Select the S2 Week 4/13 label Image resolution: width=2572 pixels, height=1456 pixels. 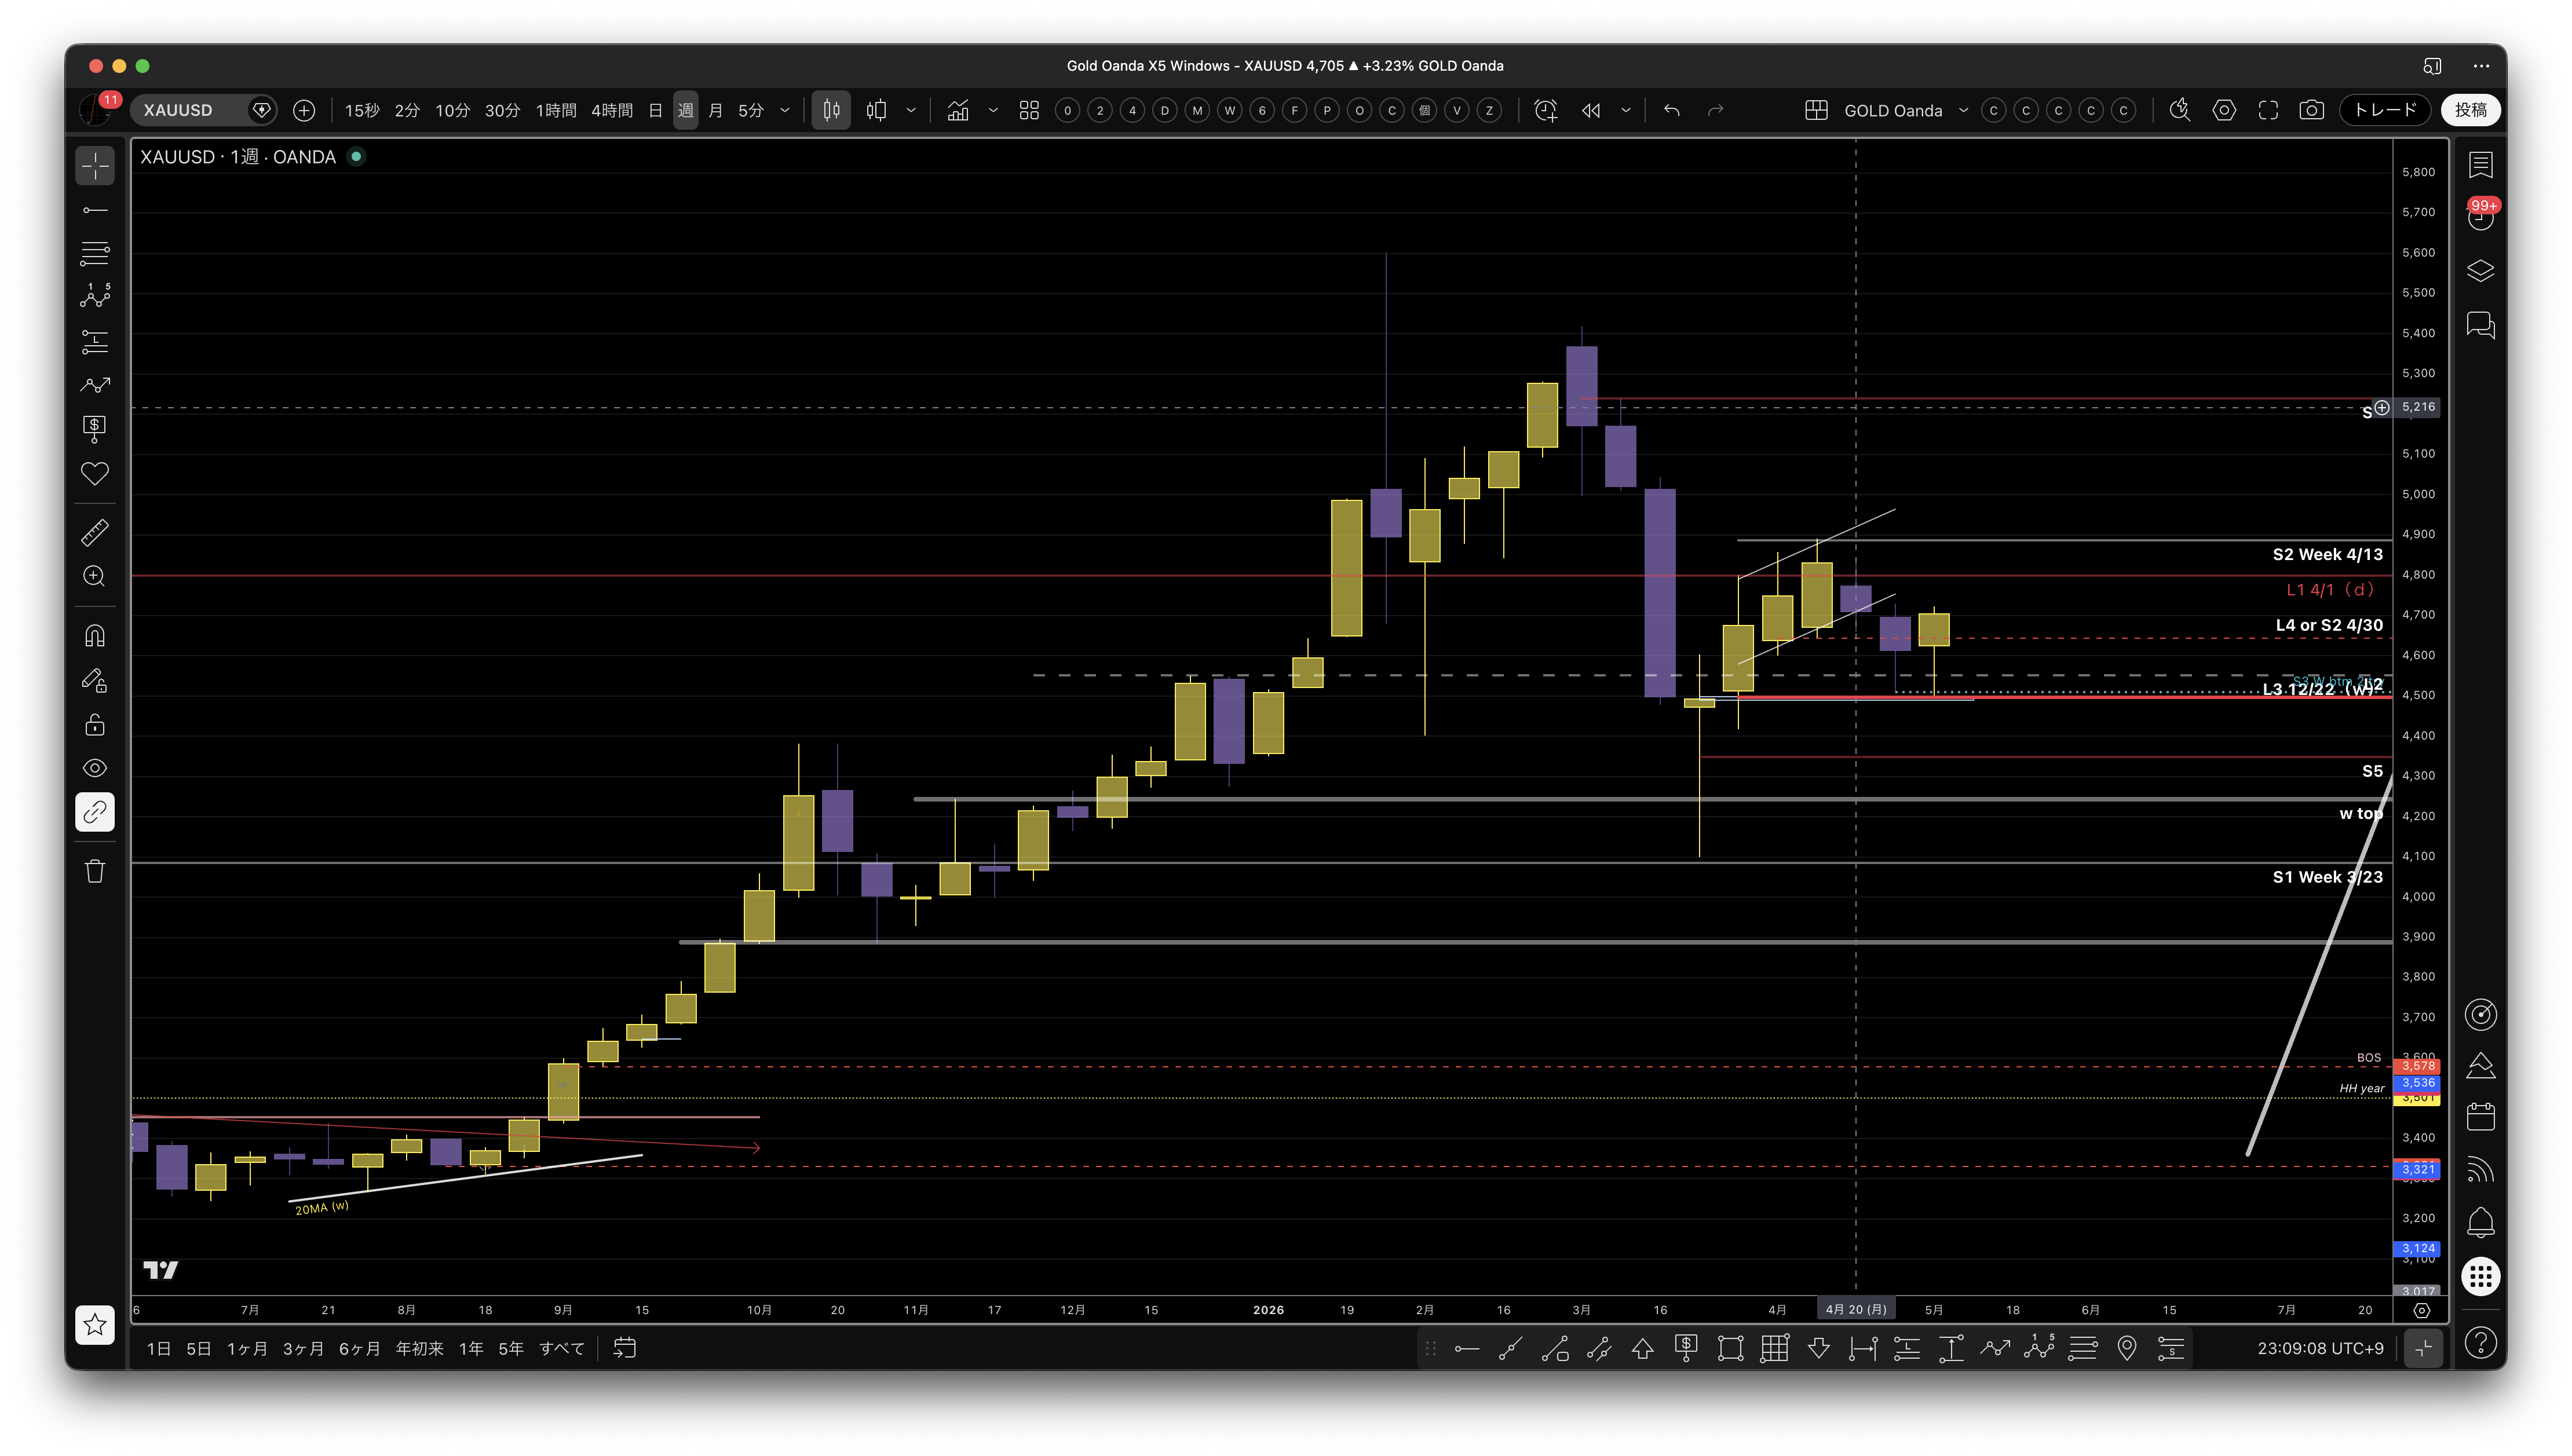(2327, 555)
